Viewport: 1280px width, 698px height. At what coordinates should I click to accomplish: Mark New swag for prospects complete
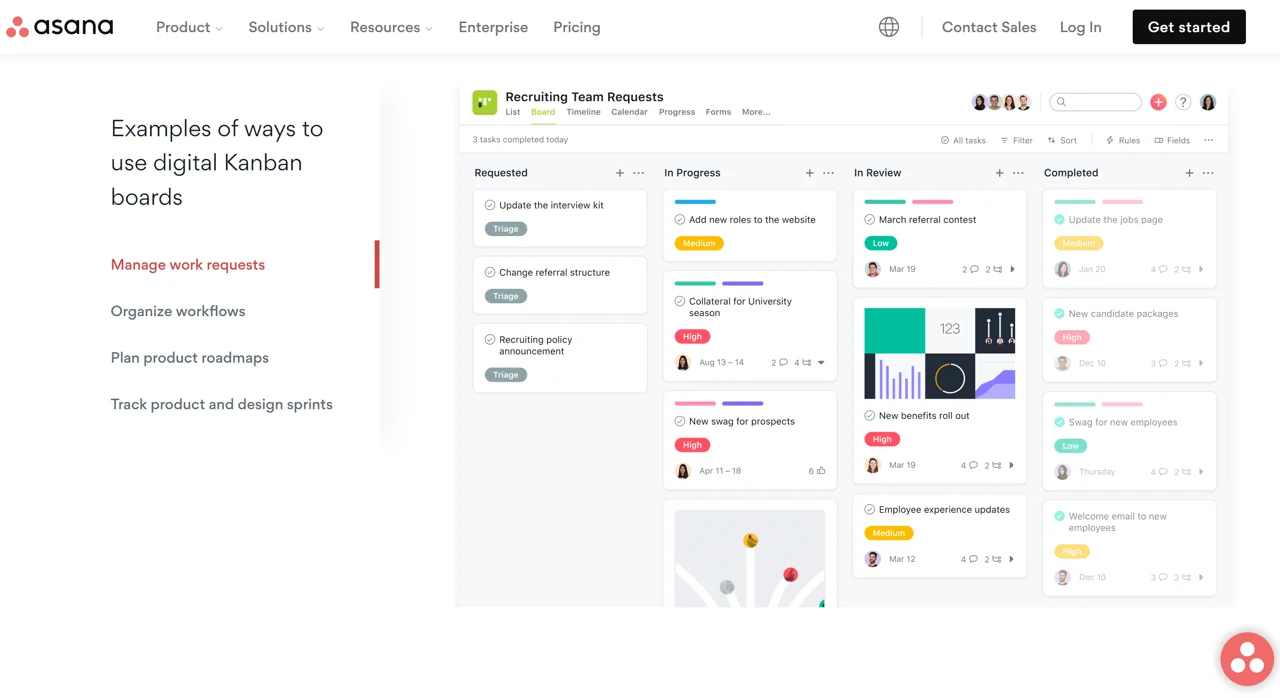[680, 421]
